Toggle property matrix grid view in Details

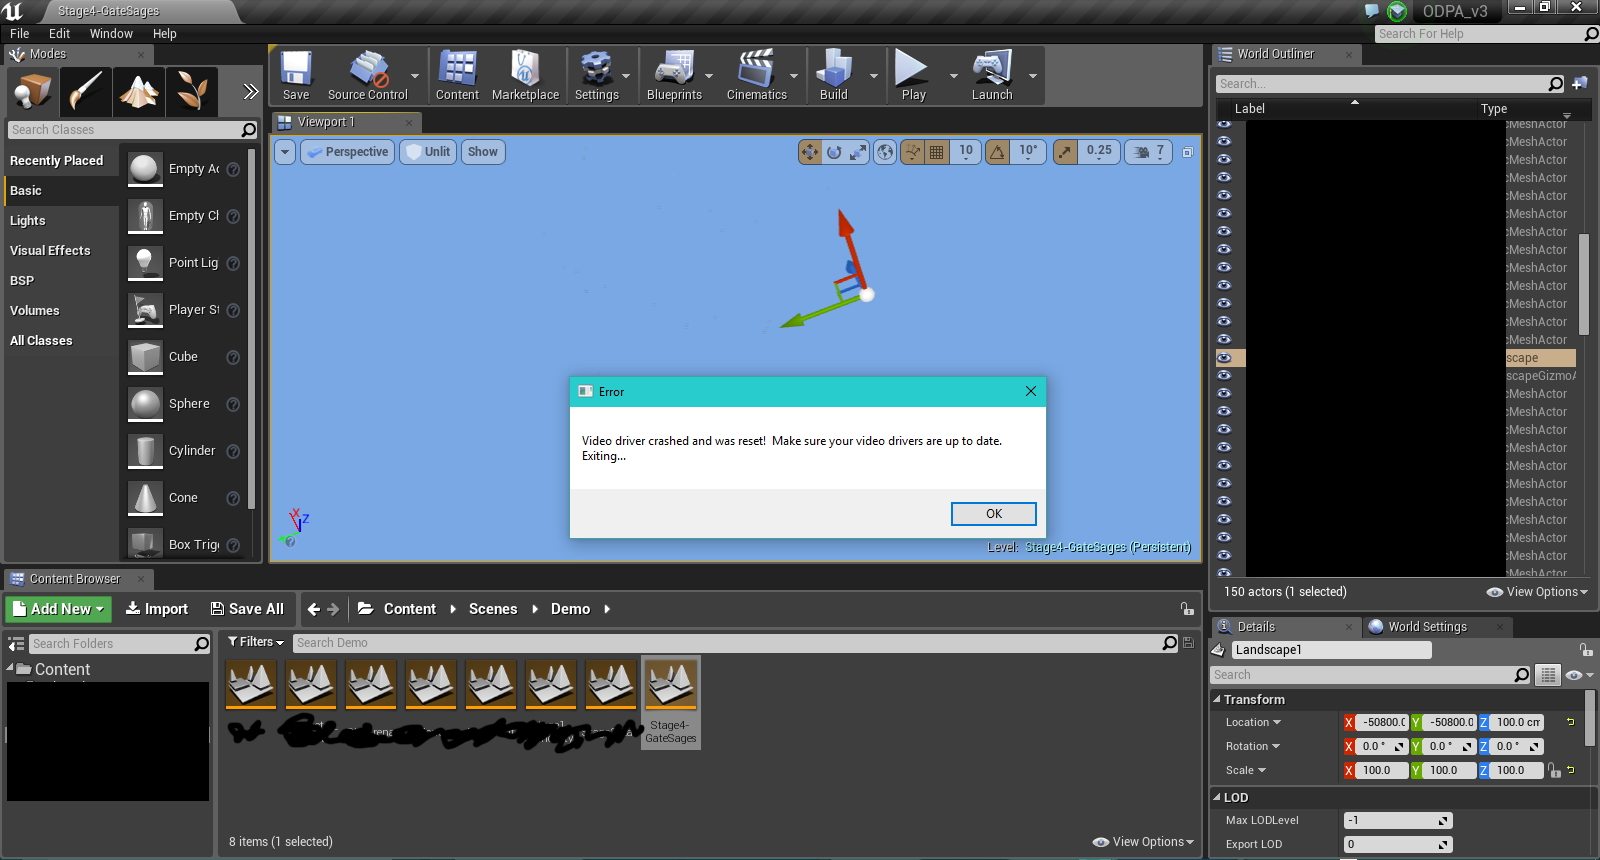1548,675
